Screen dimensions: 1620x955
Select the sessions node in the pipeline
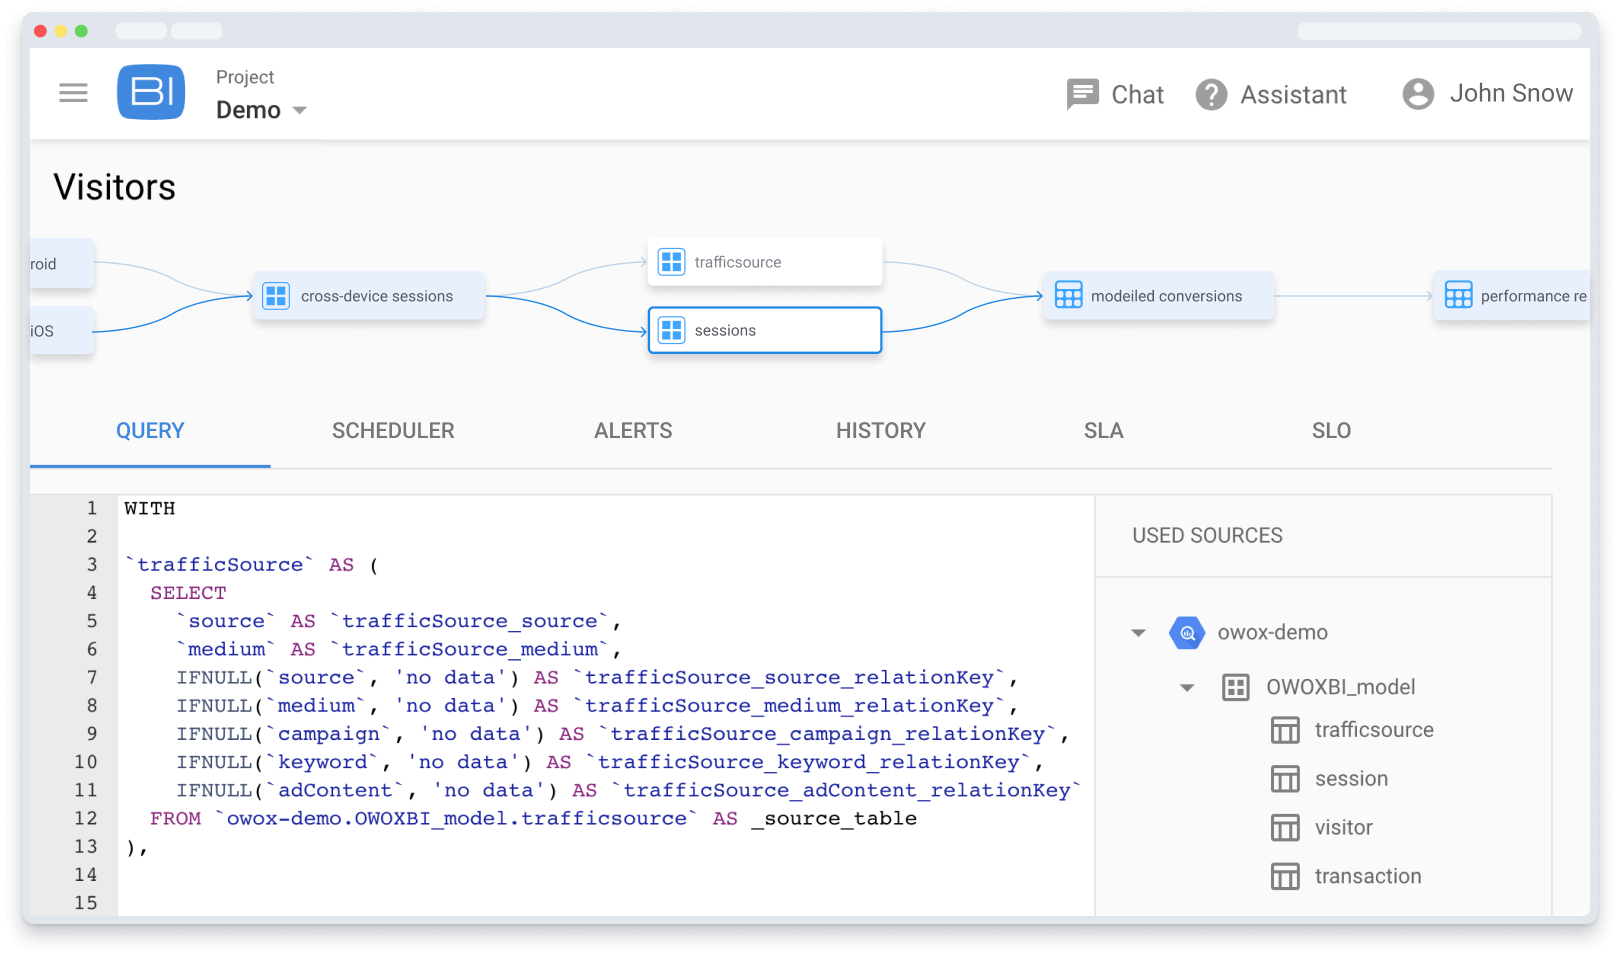tap(764, 330)
